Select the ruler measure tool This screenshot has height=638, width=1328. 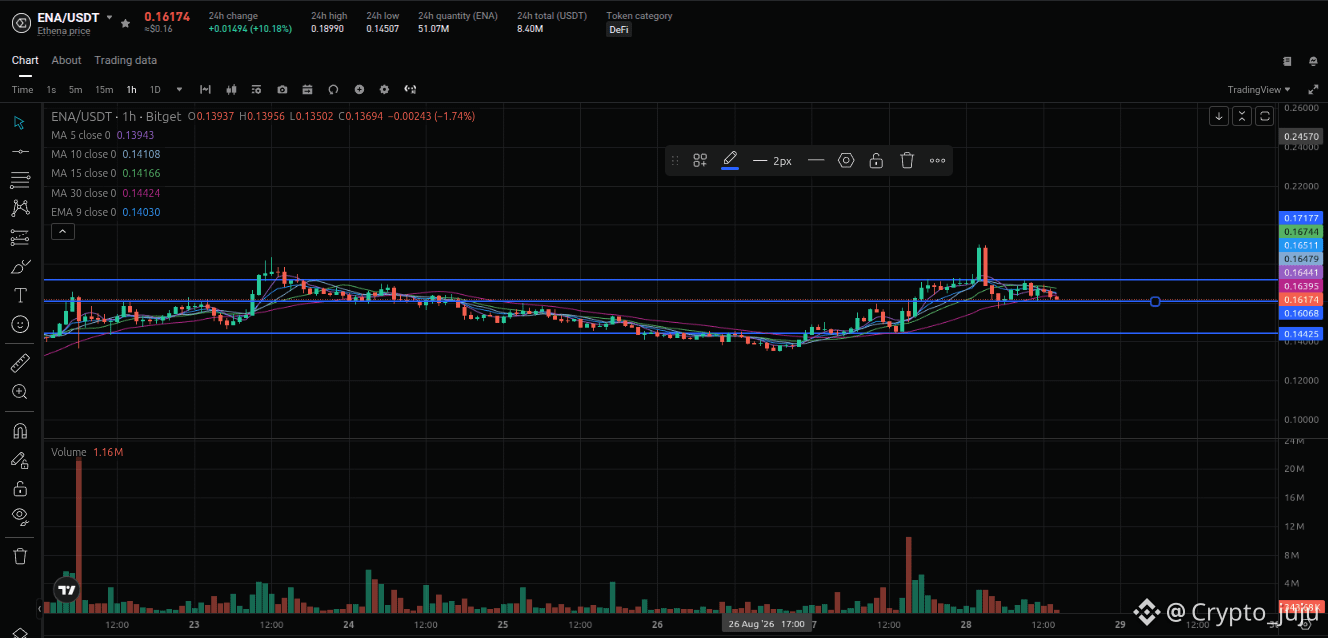click(19, 362)
